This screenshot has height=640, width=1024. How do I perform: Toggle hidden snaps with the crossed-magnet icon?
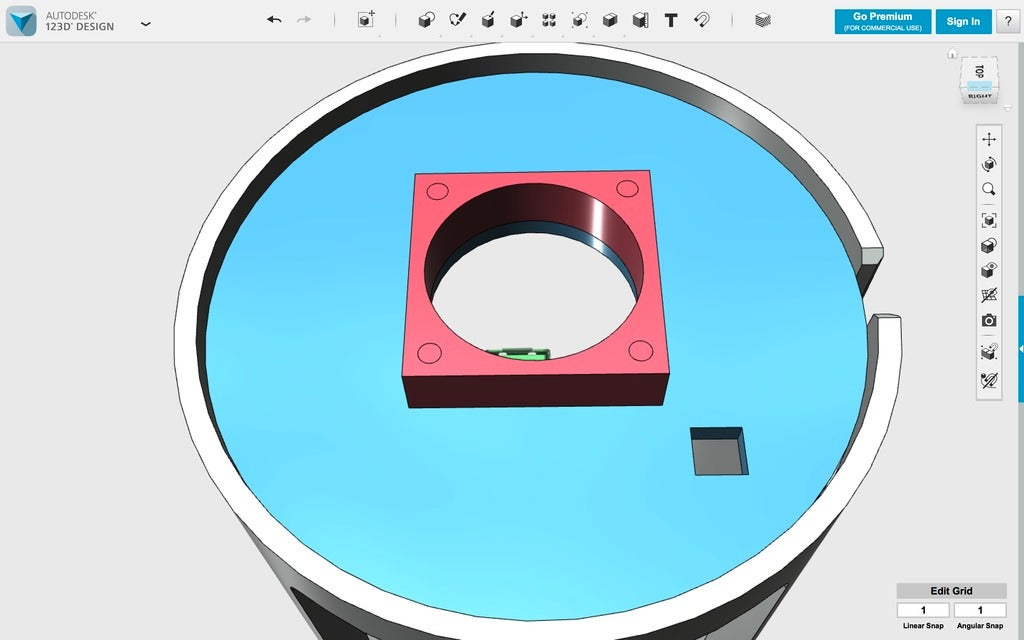pos(989,379)
